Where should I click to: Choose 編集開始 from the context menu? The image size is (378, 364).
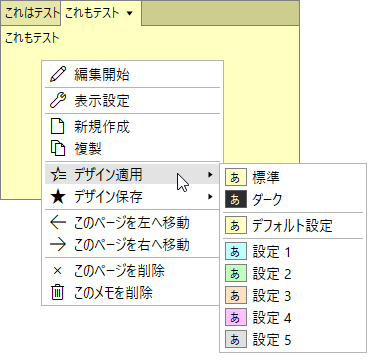132,74
